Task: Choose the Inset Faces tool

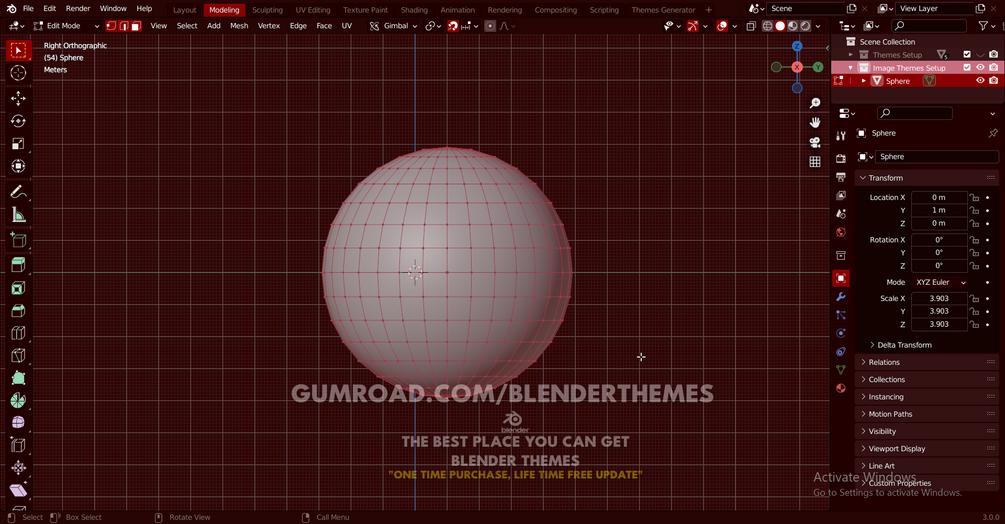Action: click(x=18, y=288)
